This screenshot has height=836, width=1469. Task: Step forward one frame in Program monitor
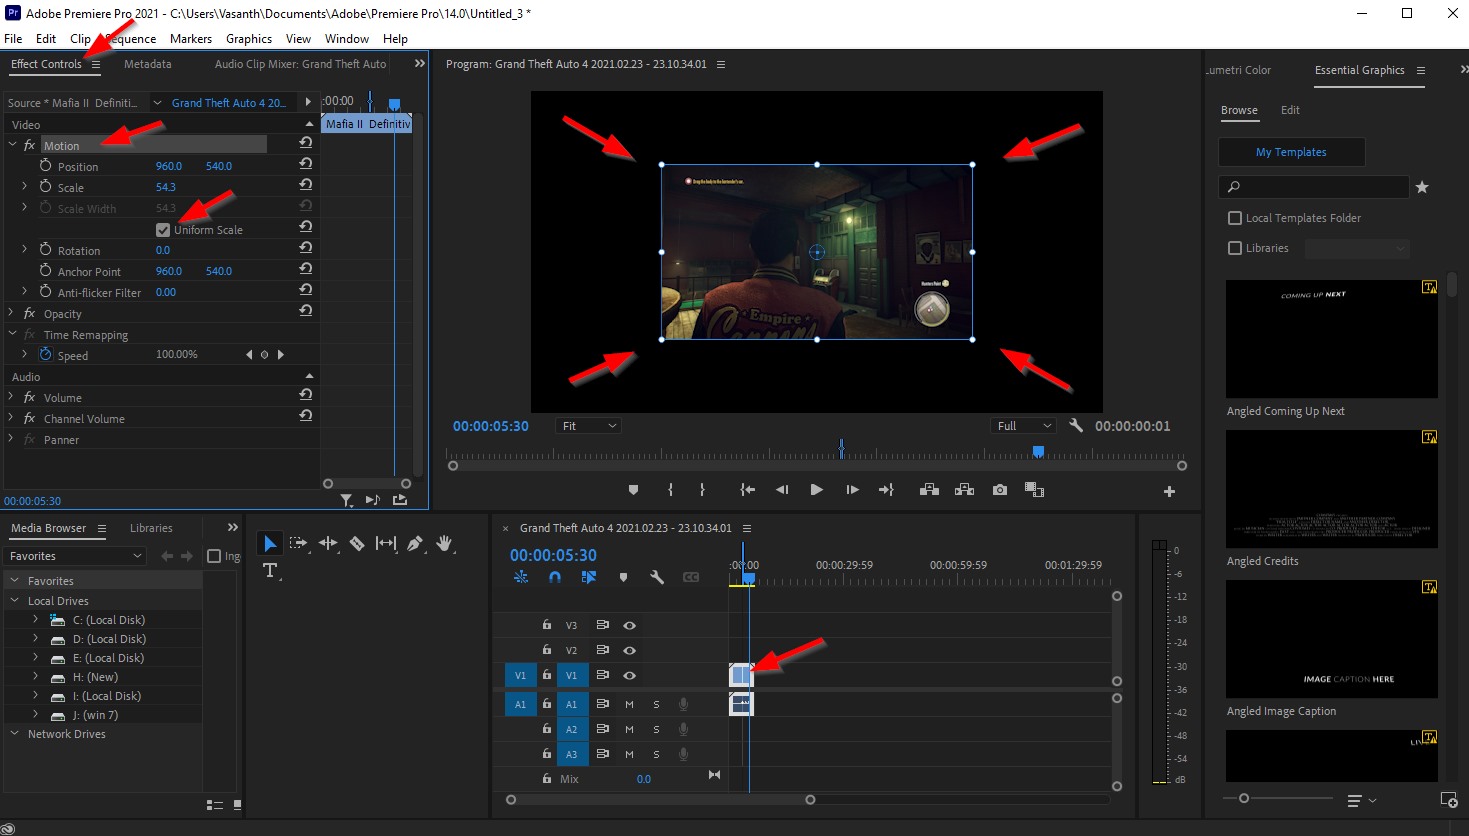[852, 490]
